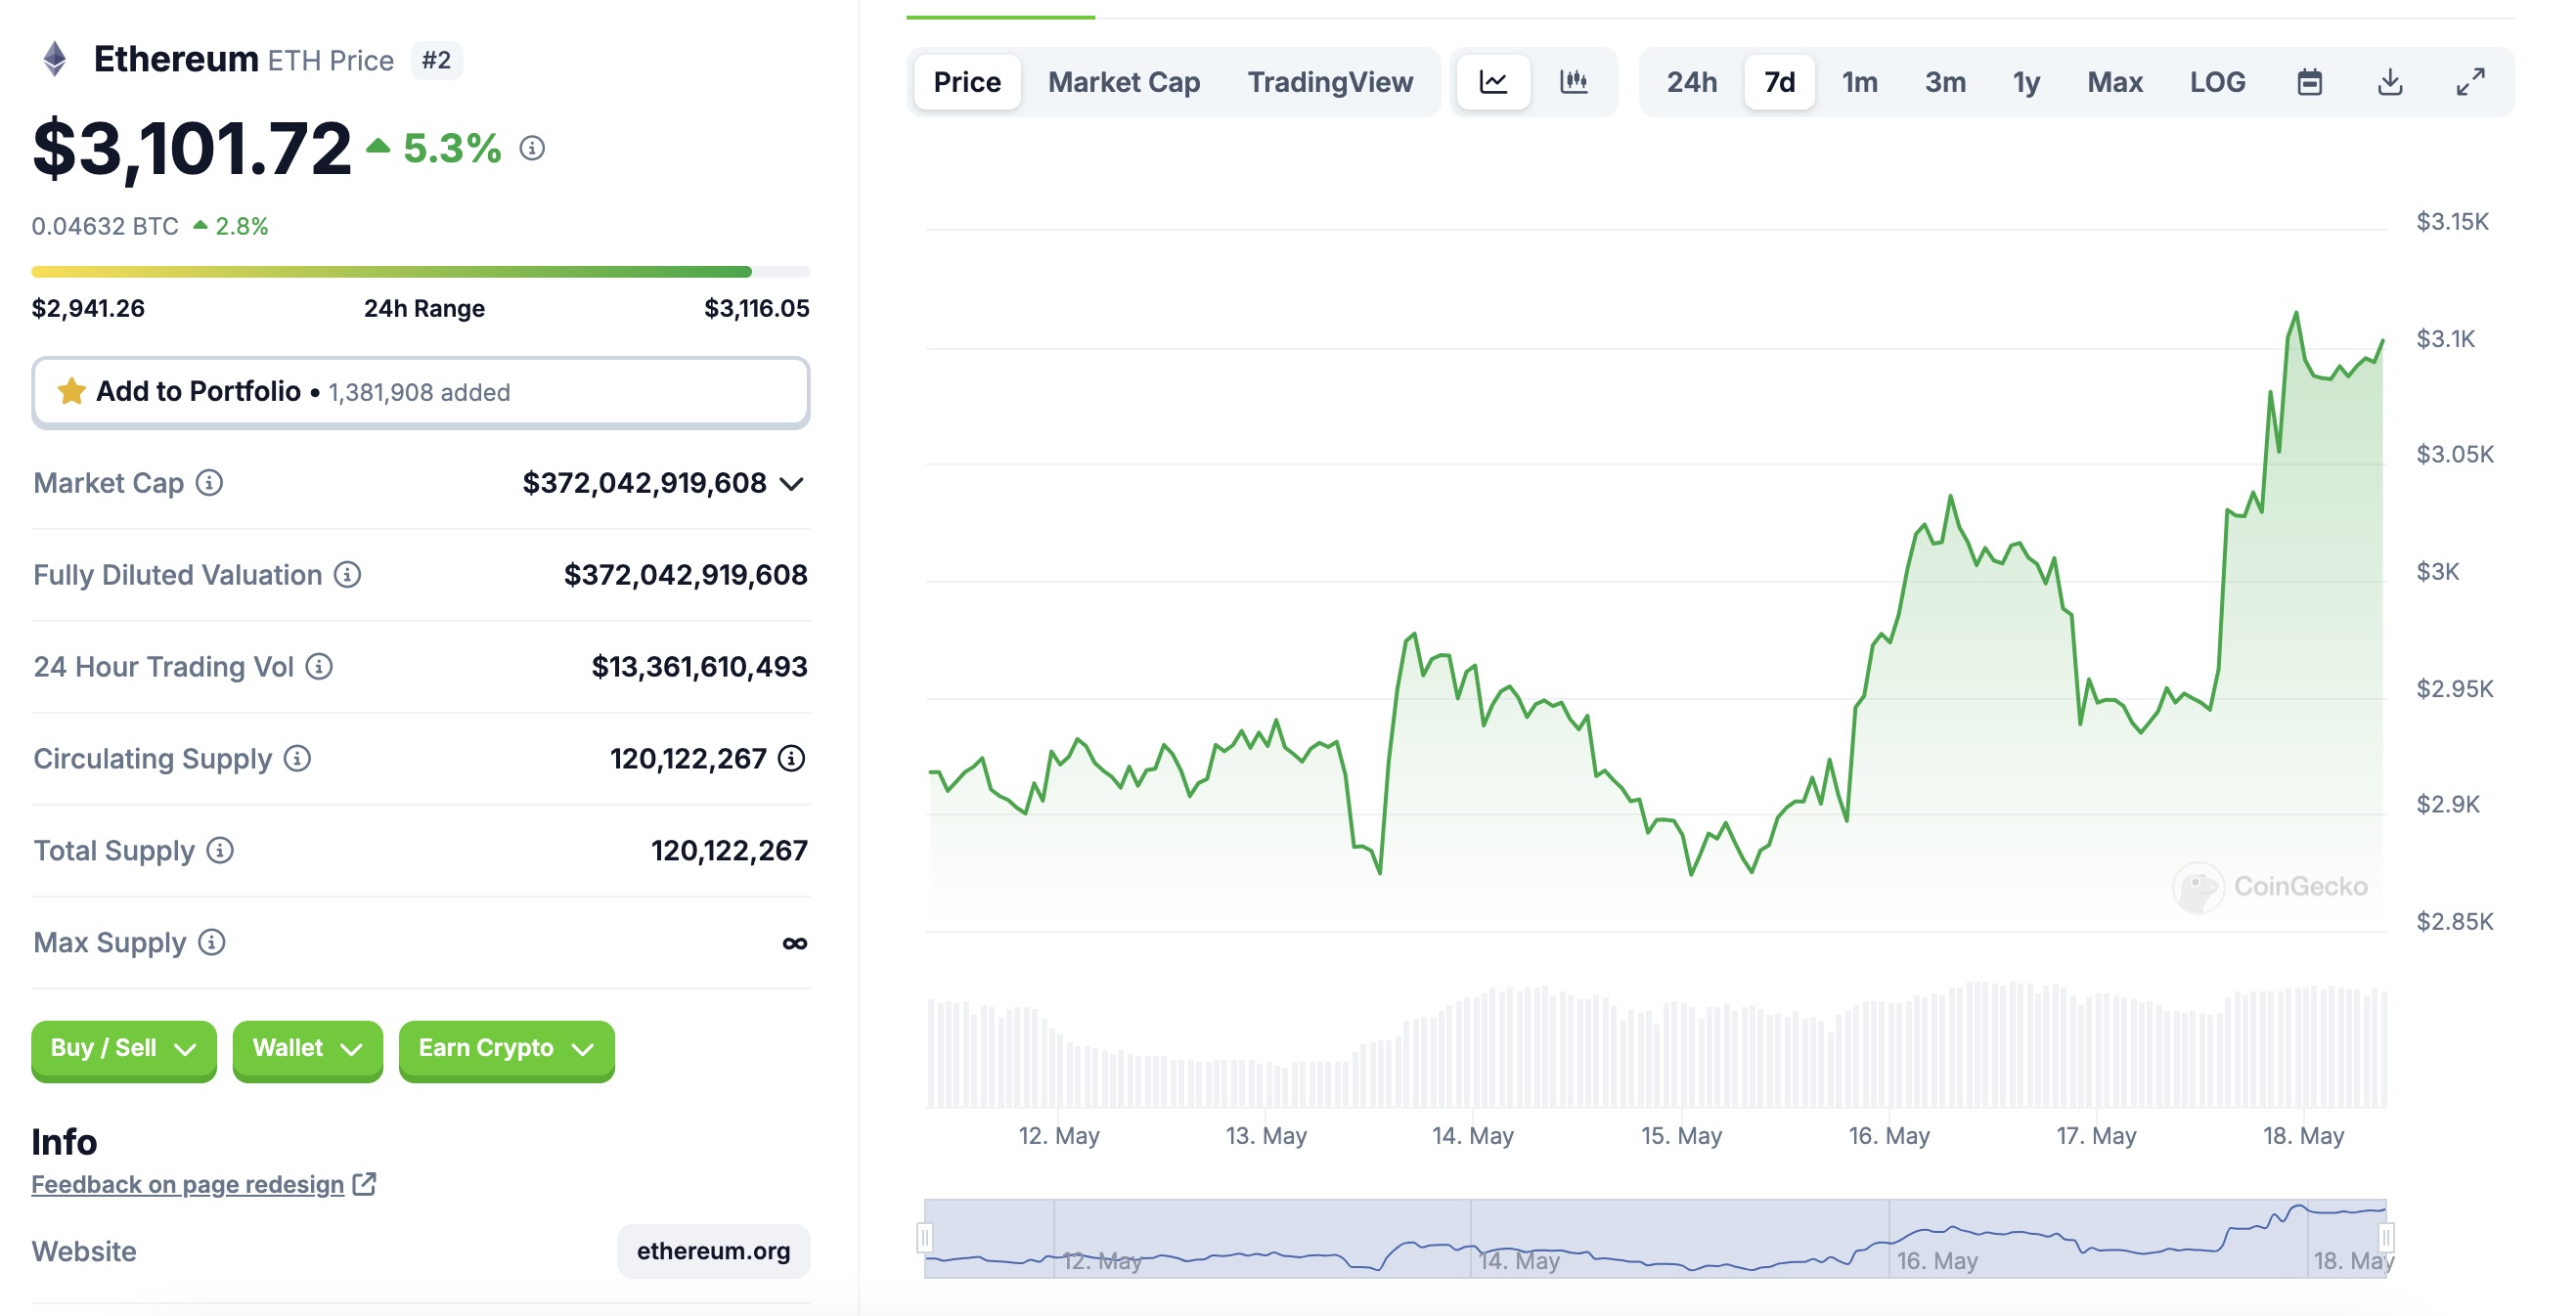Image resolution: width=2576 pixels, height=1316 pixels.
Task: Switch to candlestick chart view icon
Action: (x=1573, y=82)
